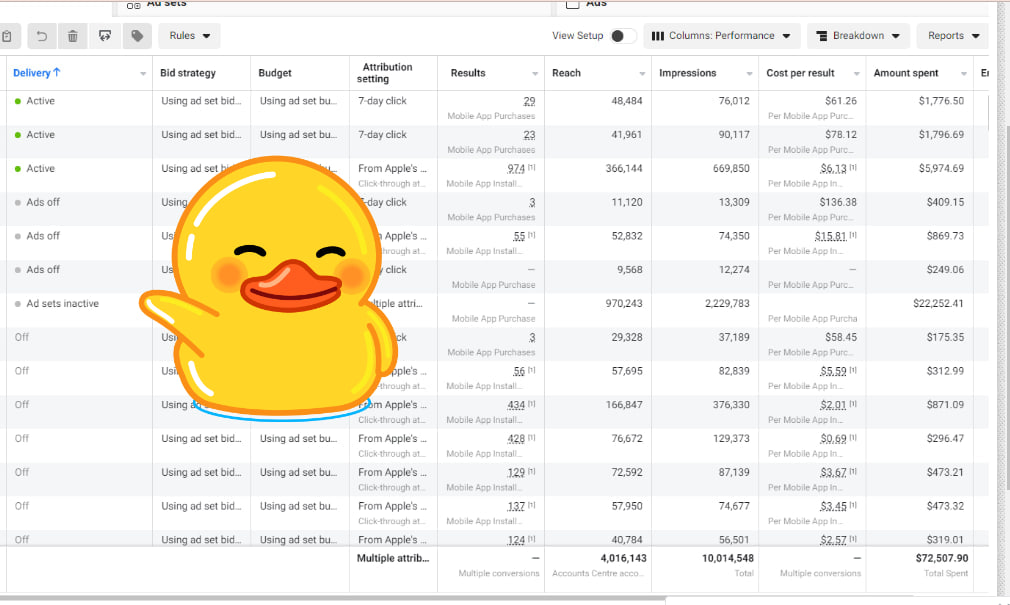Click the $136.38 cost per result cell
The width and height of the screenshot is (1010, 605).
tap(837, 202)
